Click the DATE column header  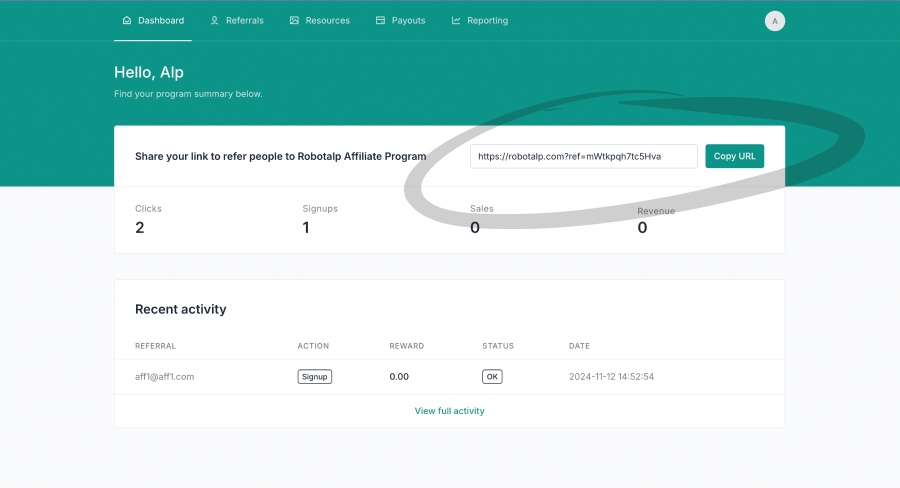(x=579, y=346)
